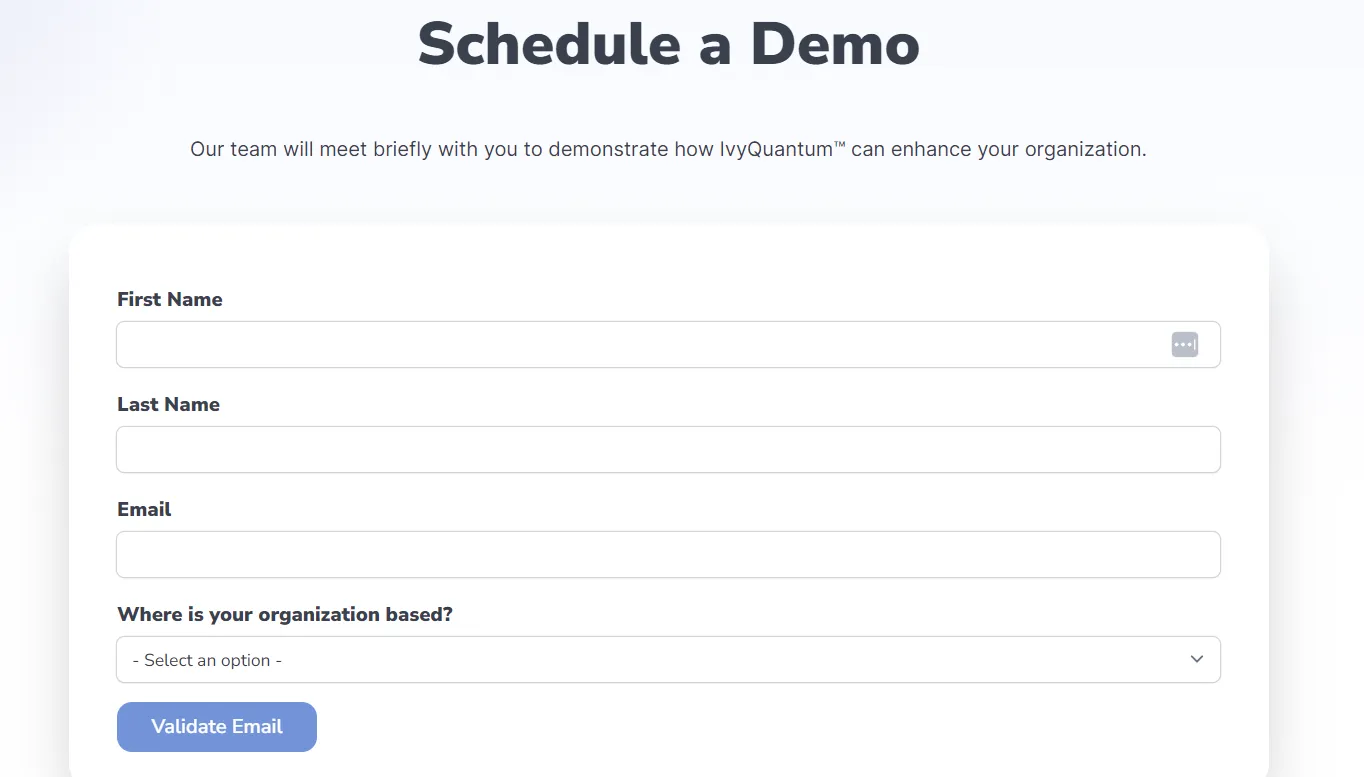Click the 'Schedule a Demo' heading
This screenshot has width=1364, height=777.
click(x=668, y=44)
